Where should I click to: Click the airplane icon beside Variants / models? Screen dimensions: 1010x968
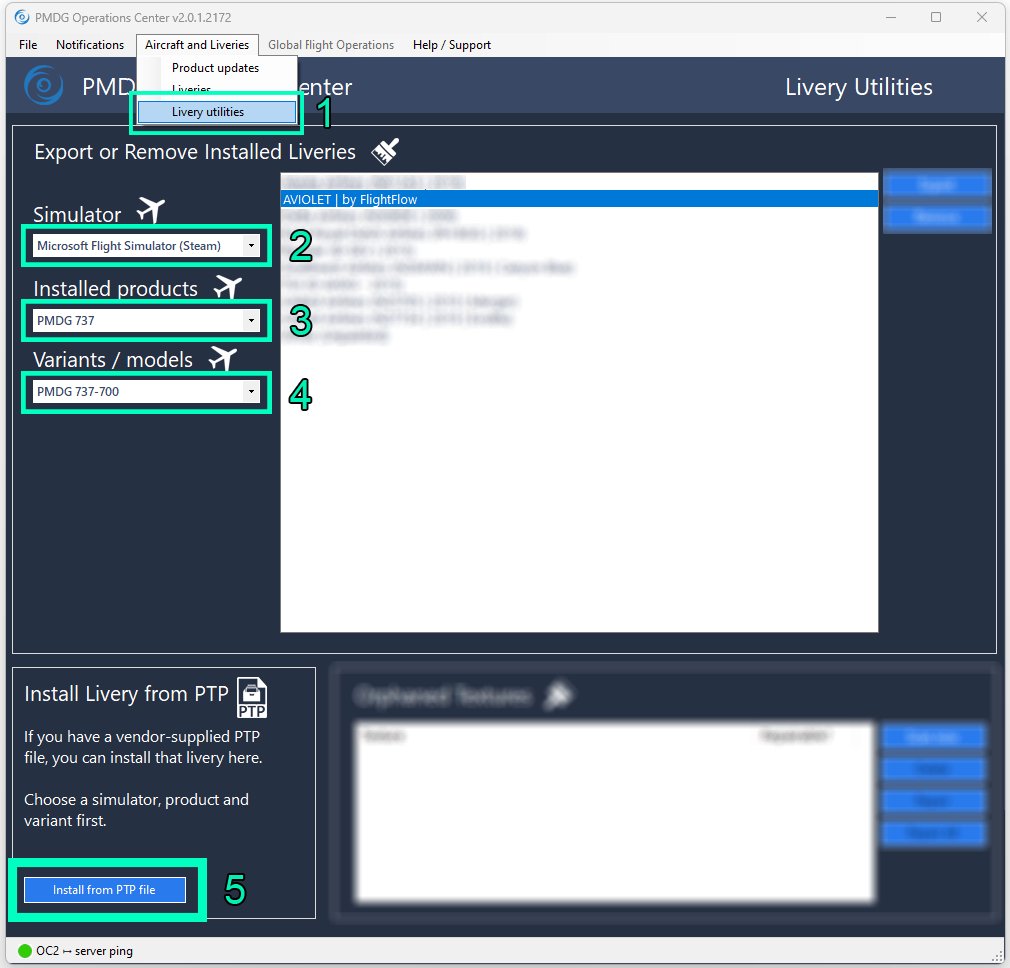[222, 358]
